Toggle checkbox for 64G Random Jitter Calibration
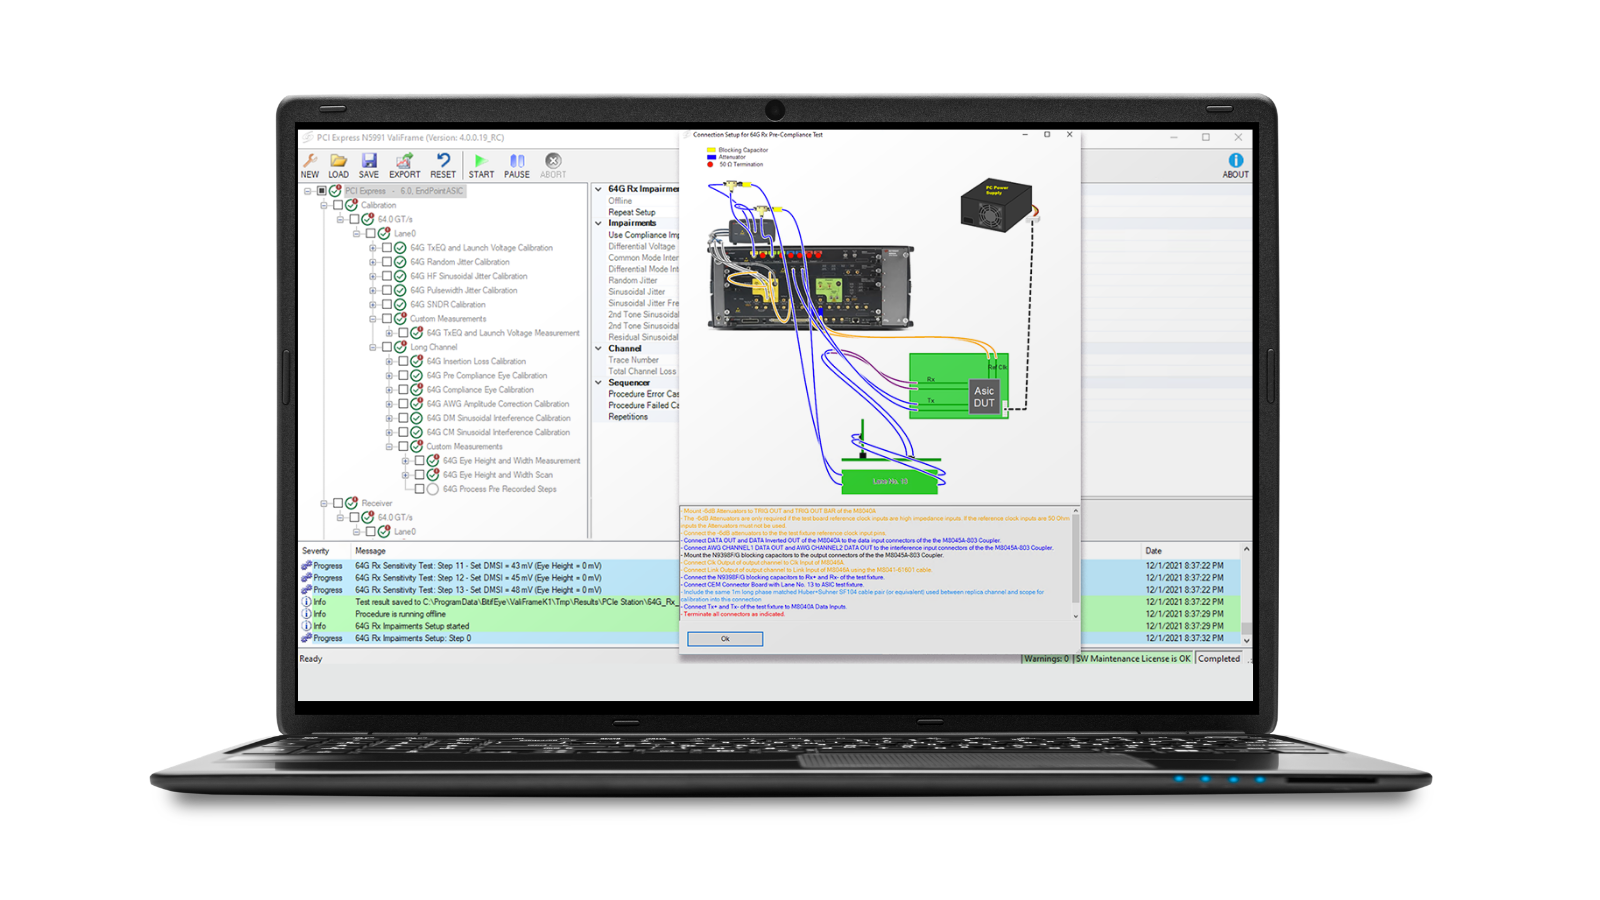1600x900 pixels. pos(386,262)
